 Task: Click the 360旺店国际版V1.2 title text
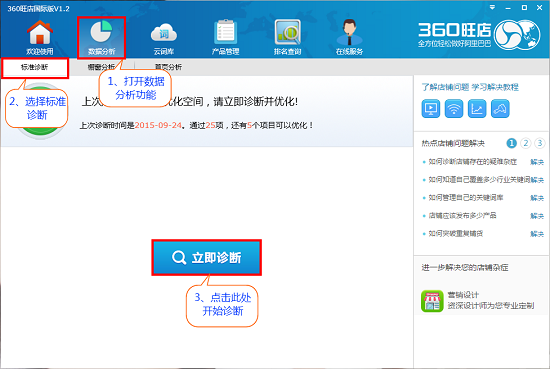pyautogui.click(x=39, y=9)
